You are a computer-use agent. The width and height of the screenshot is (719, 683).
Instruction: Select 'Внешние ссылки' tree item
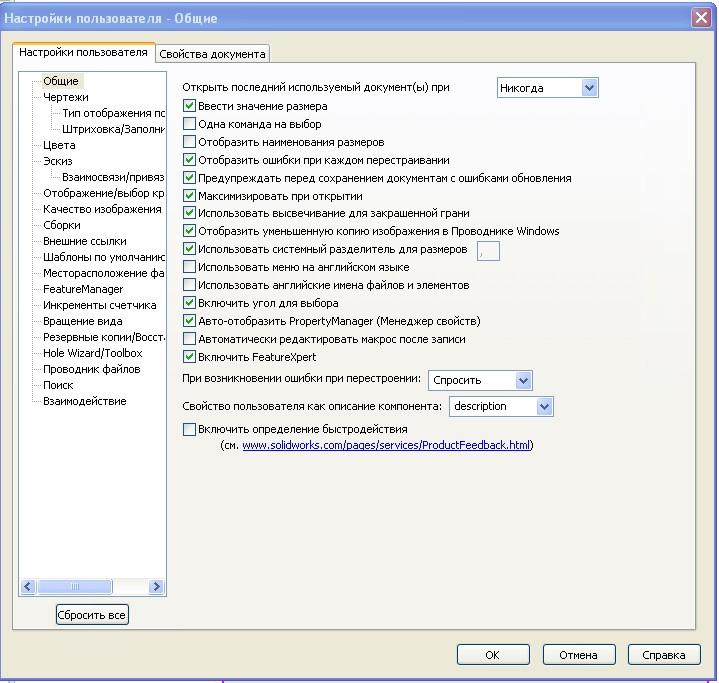(85, 241)
